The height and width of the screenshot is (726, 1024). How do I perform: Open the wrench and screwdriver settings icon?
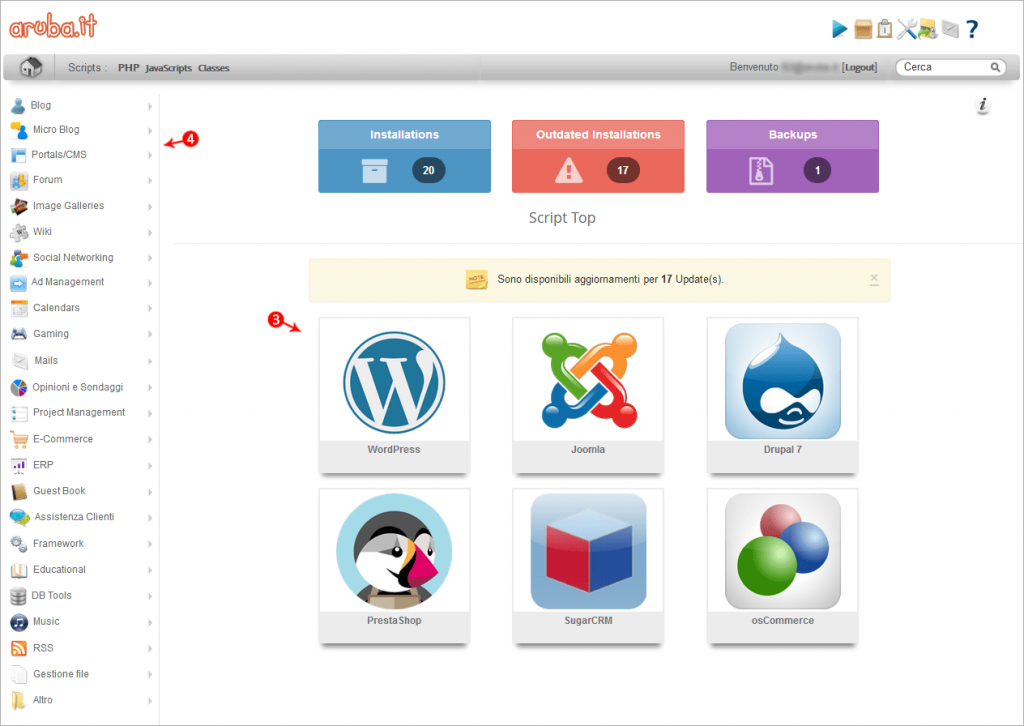click(906, 29)
